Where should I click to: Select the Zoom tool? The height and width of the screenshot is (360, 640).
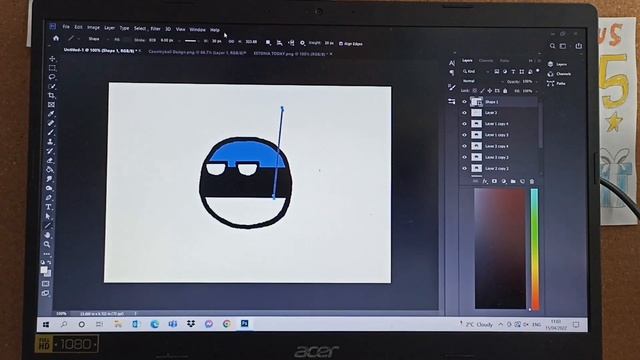[47, 244]
